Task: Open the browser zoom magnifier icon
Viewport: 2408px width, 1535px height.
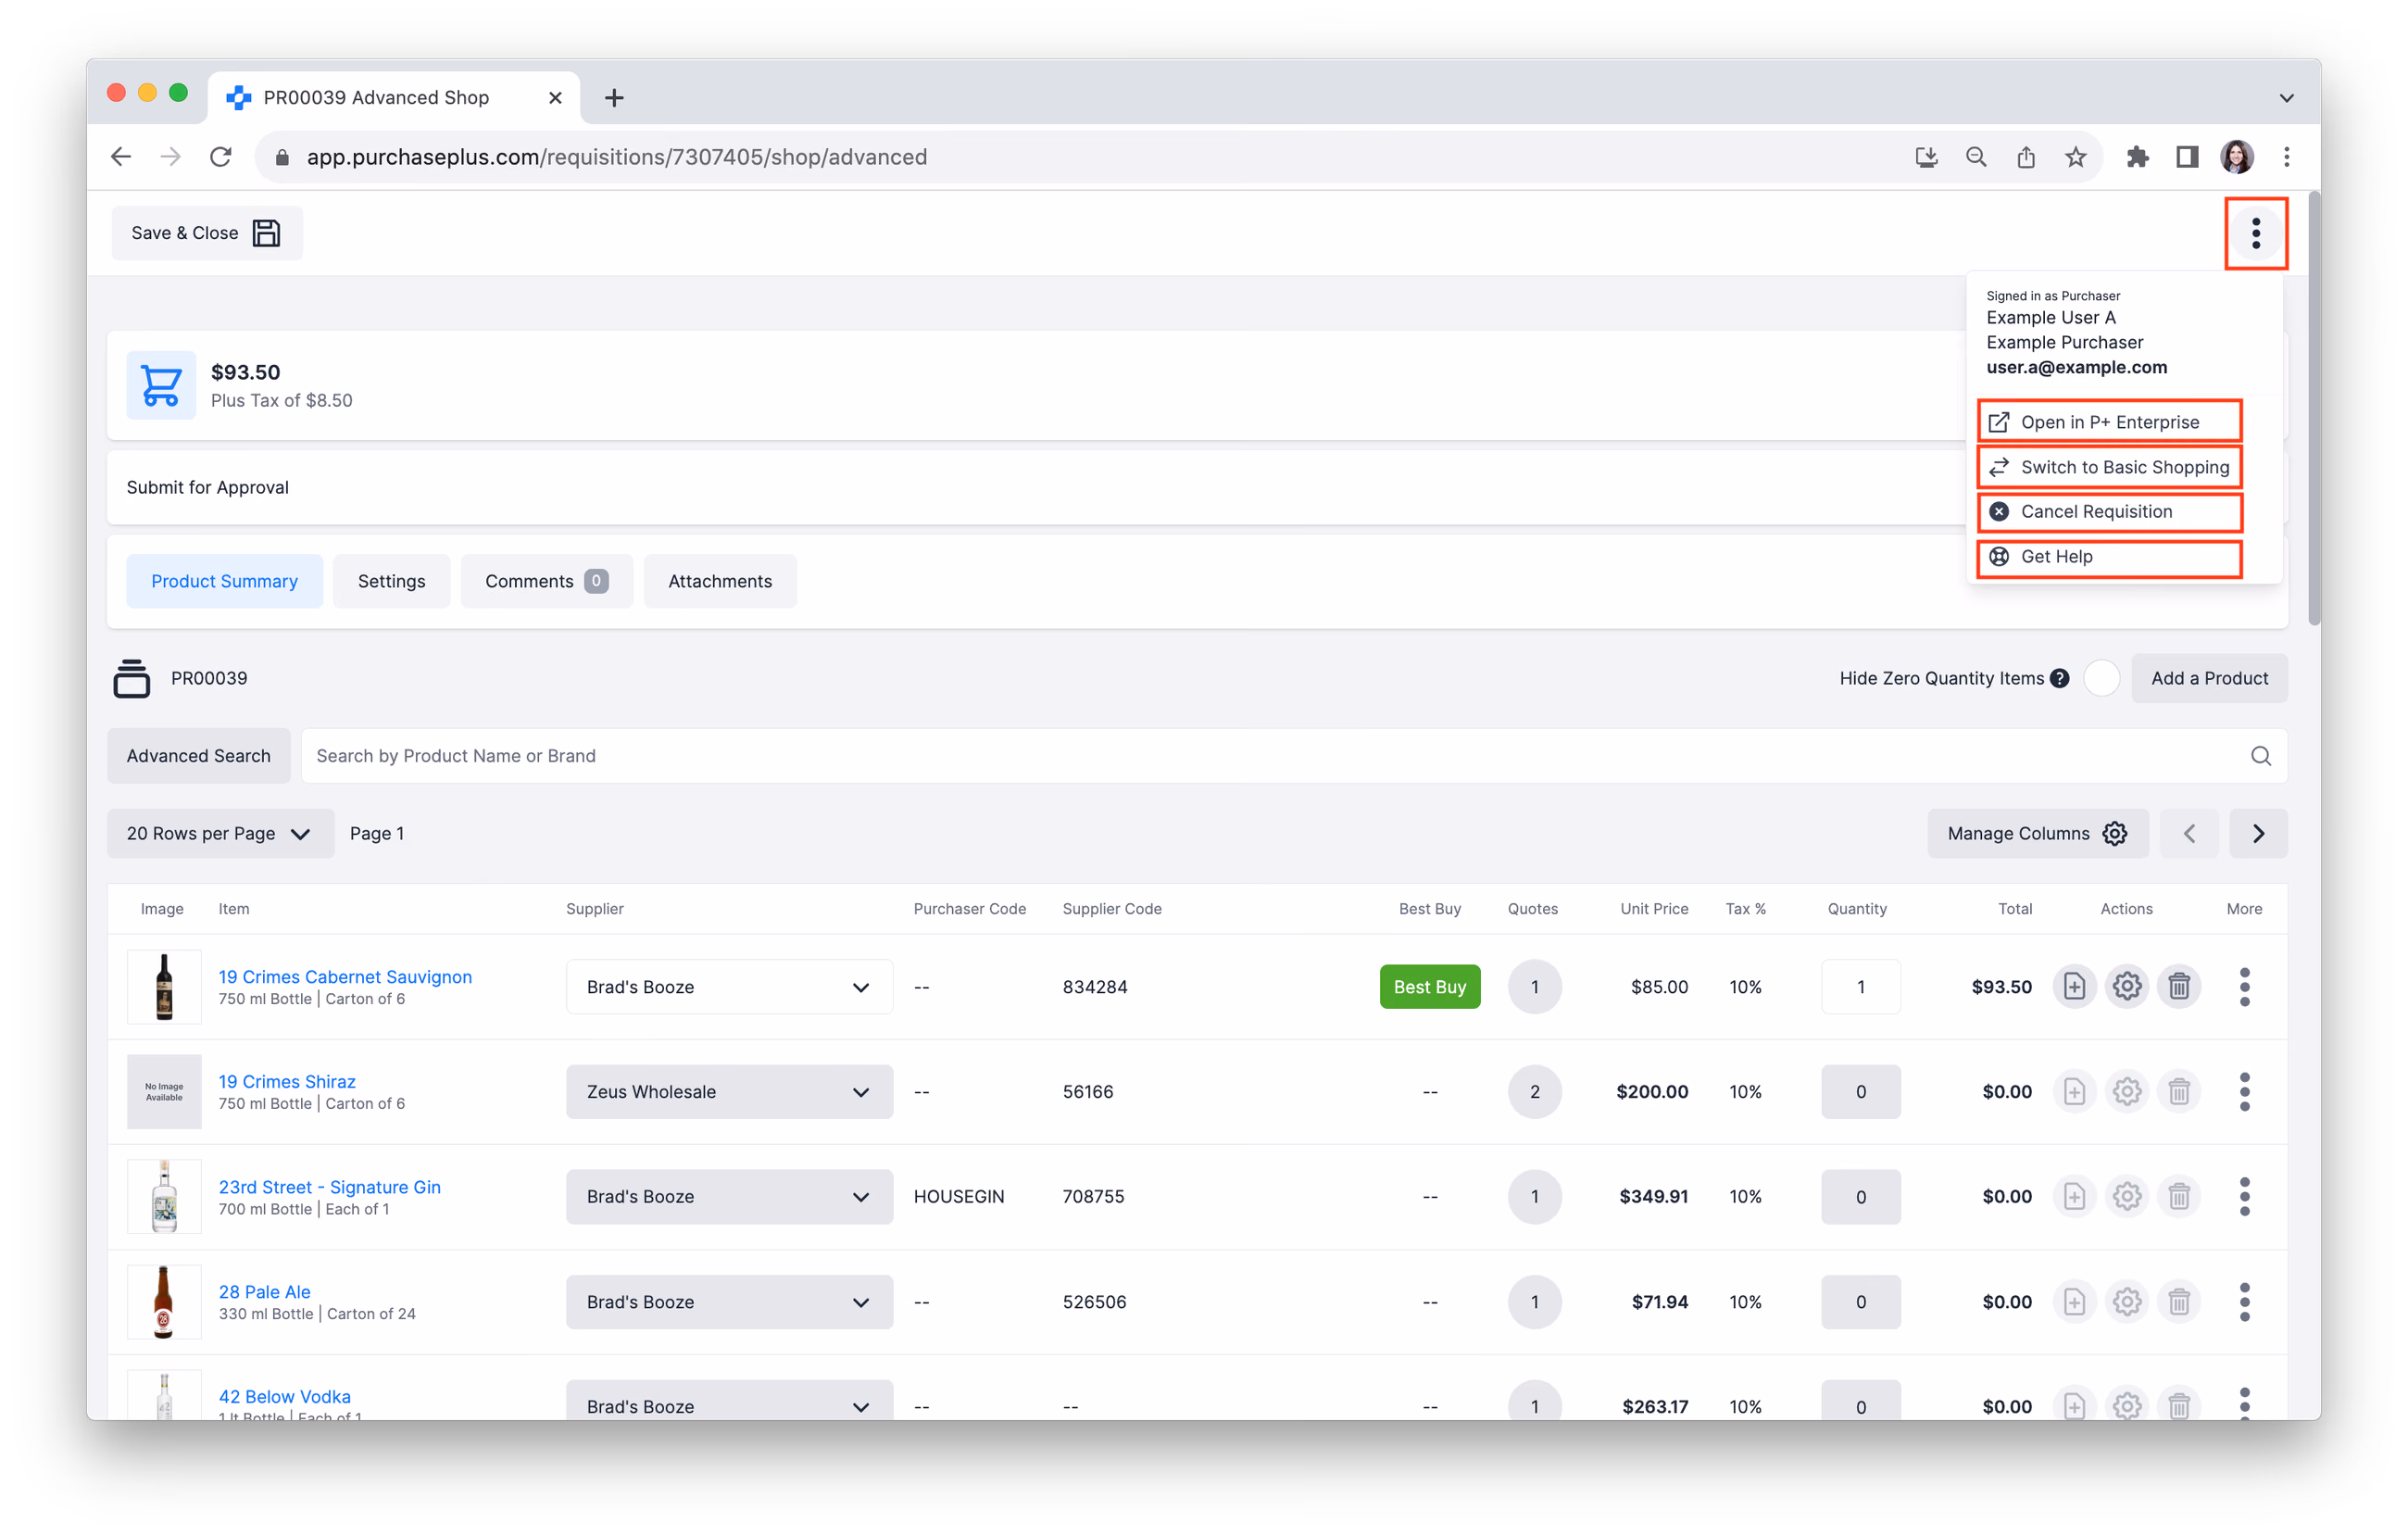Action: click(1975, 157)
